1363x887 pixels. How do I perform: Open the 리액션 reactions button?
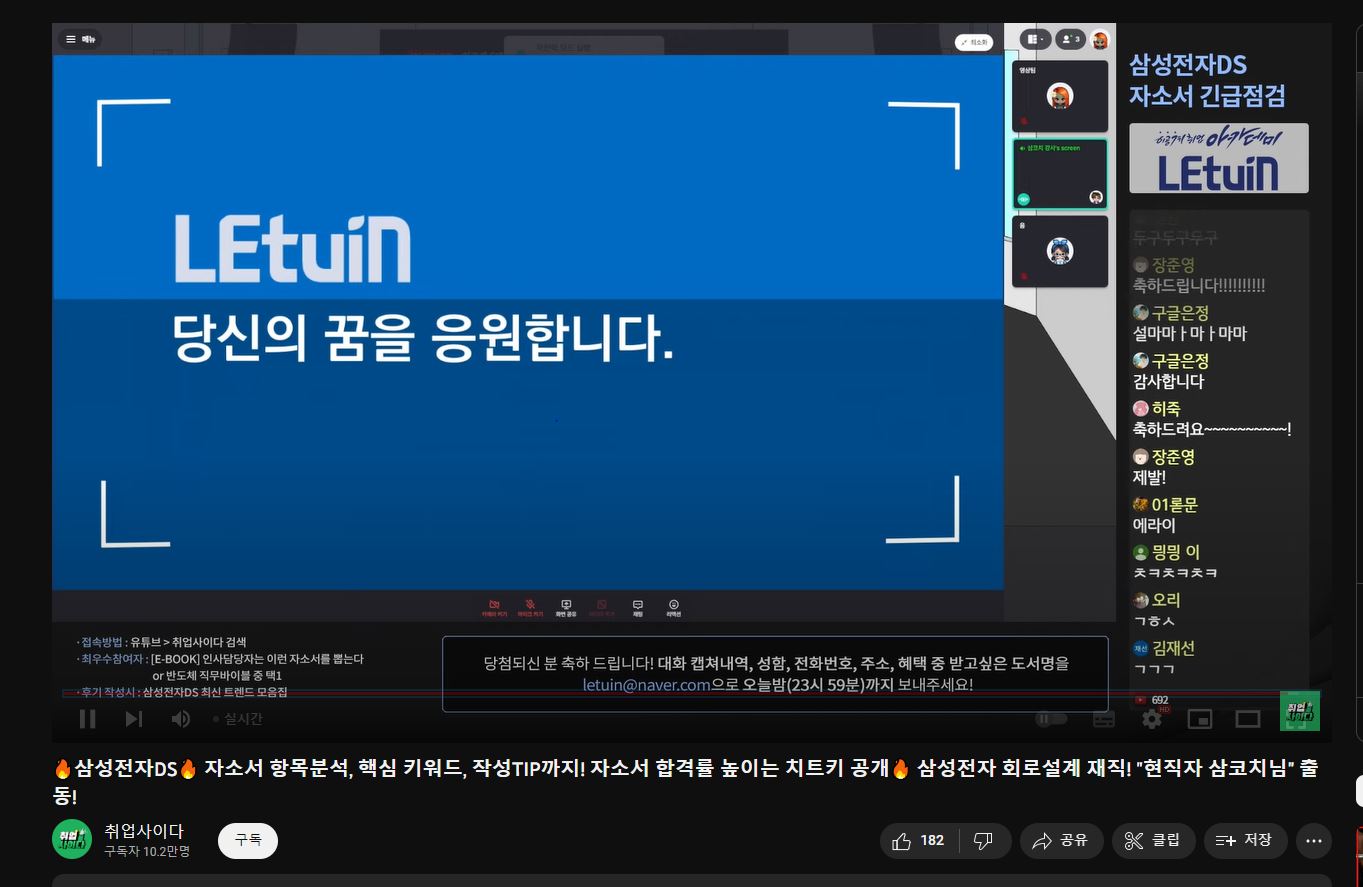coord(674,608)
